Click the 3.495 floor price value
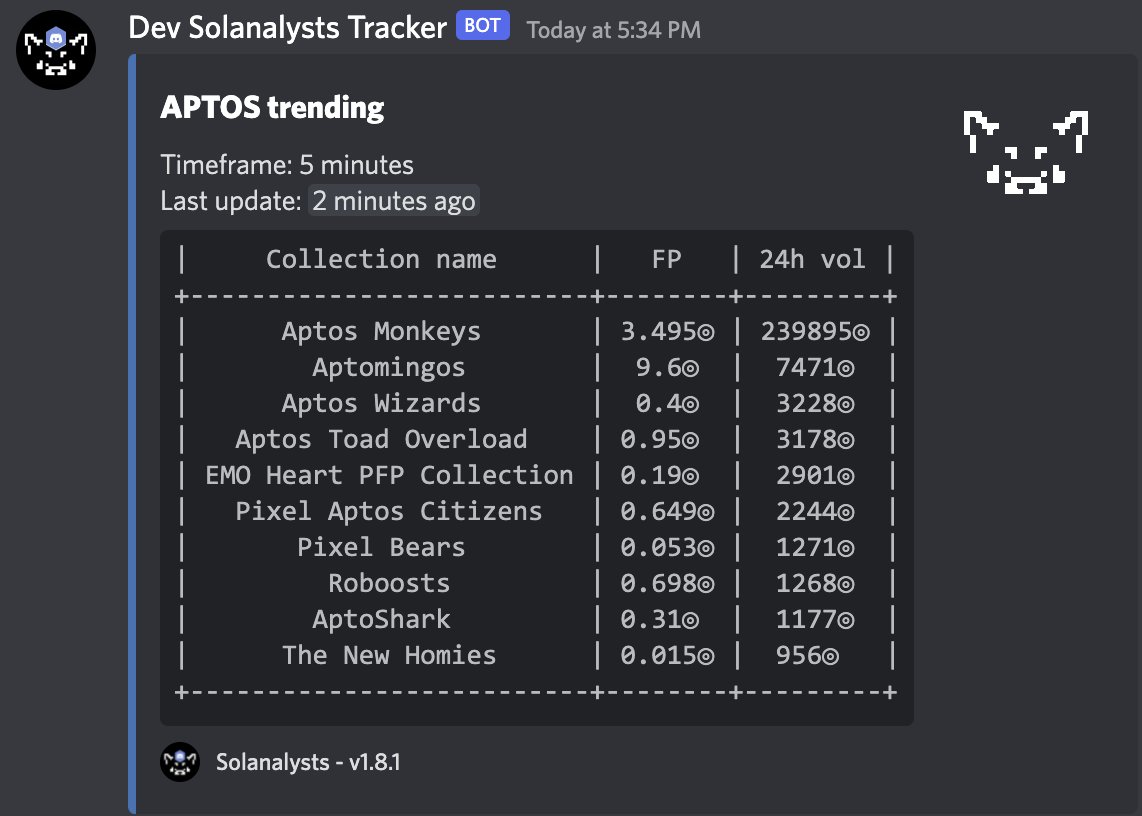 coord(667,332)
